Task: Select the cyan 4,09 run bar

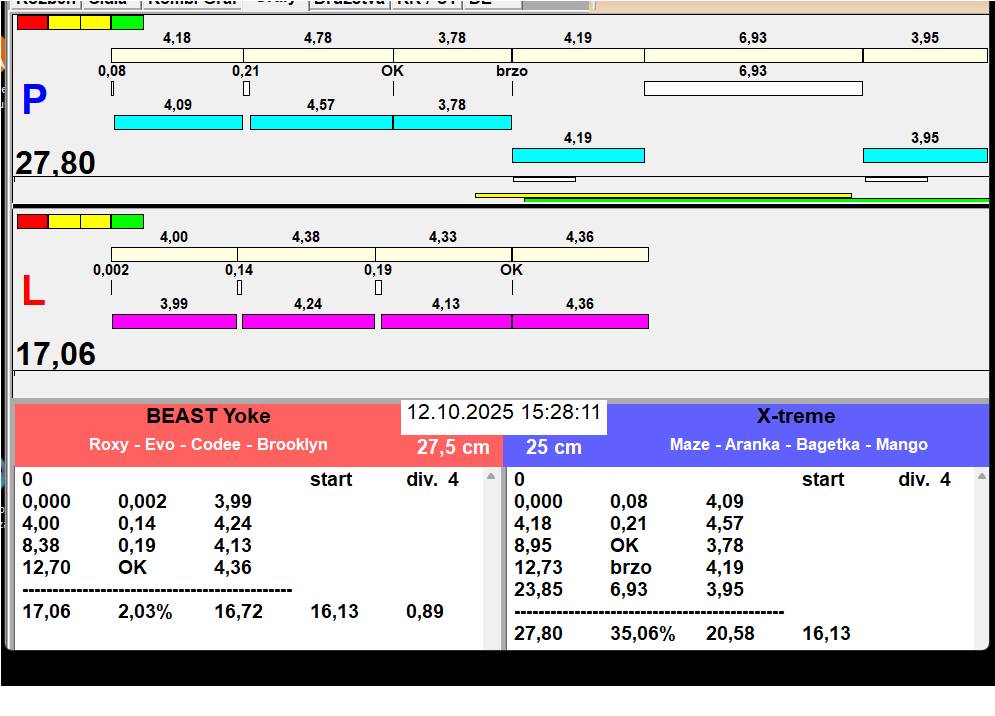Action: coord(178,123)
